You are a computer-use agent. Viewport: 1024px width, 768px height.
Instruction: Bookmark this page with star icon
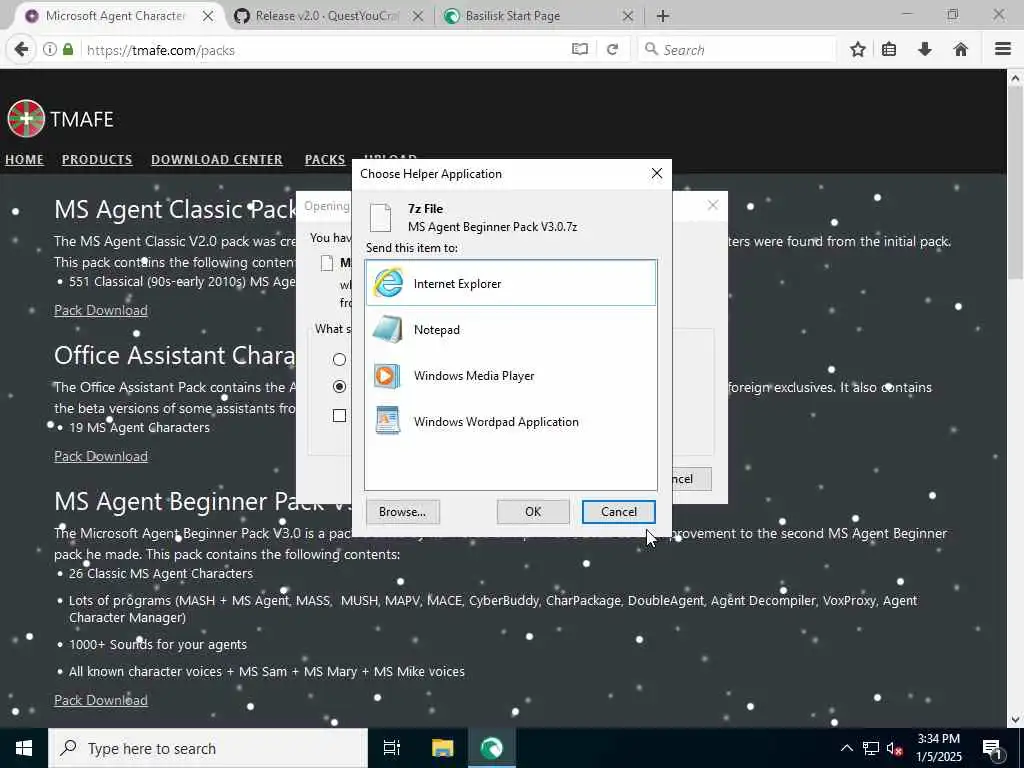[858, 50]
